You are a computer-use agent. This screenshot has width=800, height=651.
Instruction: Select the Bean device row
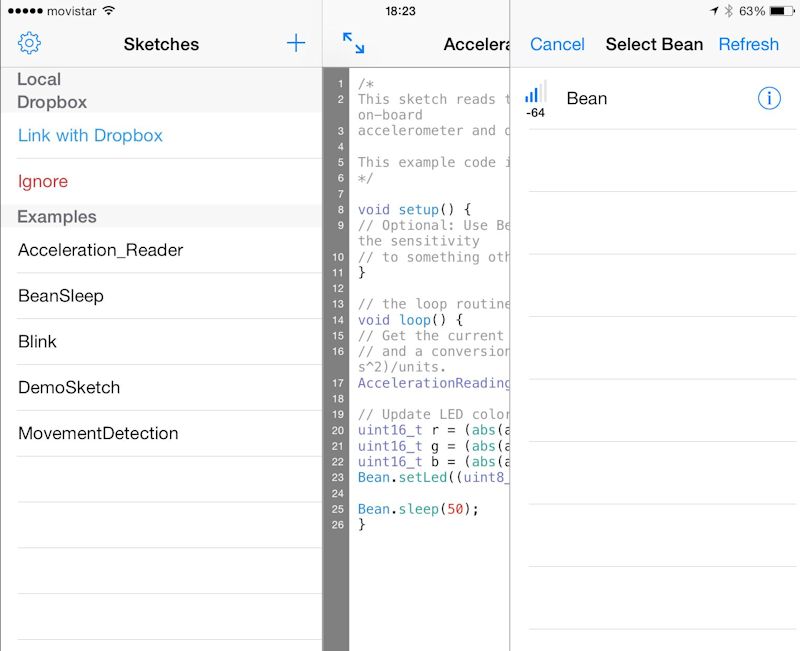tap(655, 98)
